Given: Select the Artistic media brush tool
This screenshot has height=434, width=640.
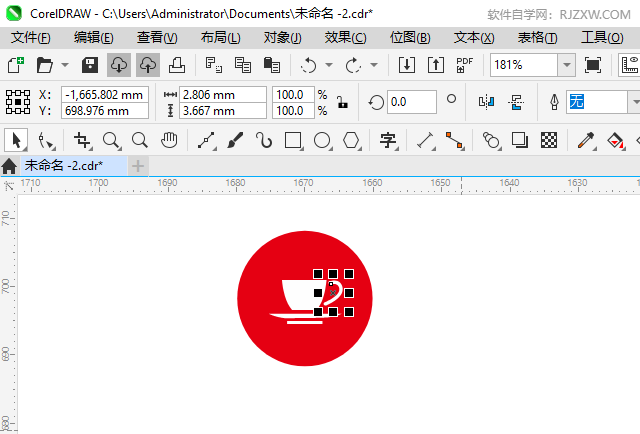Looking at the screenshot, I should coord(235,140).
